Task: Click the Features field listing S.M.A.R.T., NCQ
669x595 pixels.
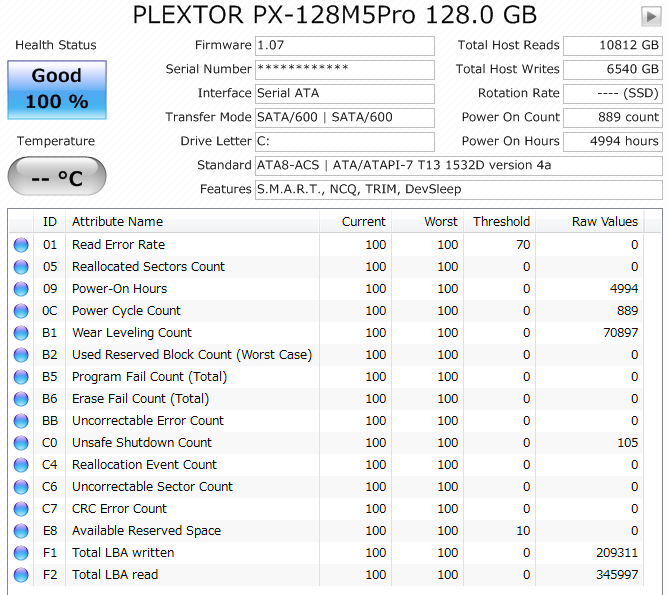Action: pyautogui.click(x=459, y=189)
